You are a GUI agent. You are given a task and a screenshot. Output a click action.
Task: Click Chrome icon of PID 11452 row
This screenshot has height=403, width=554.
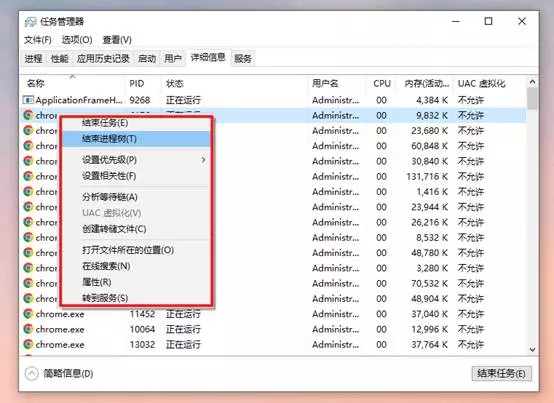28,314
